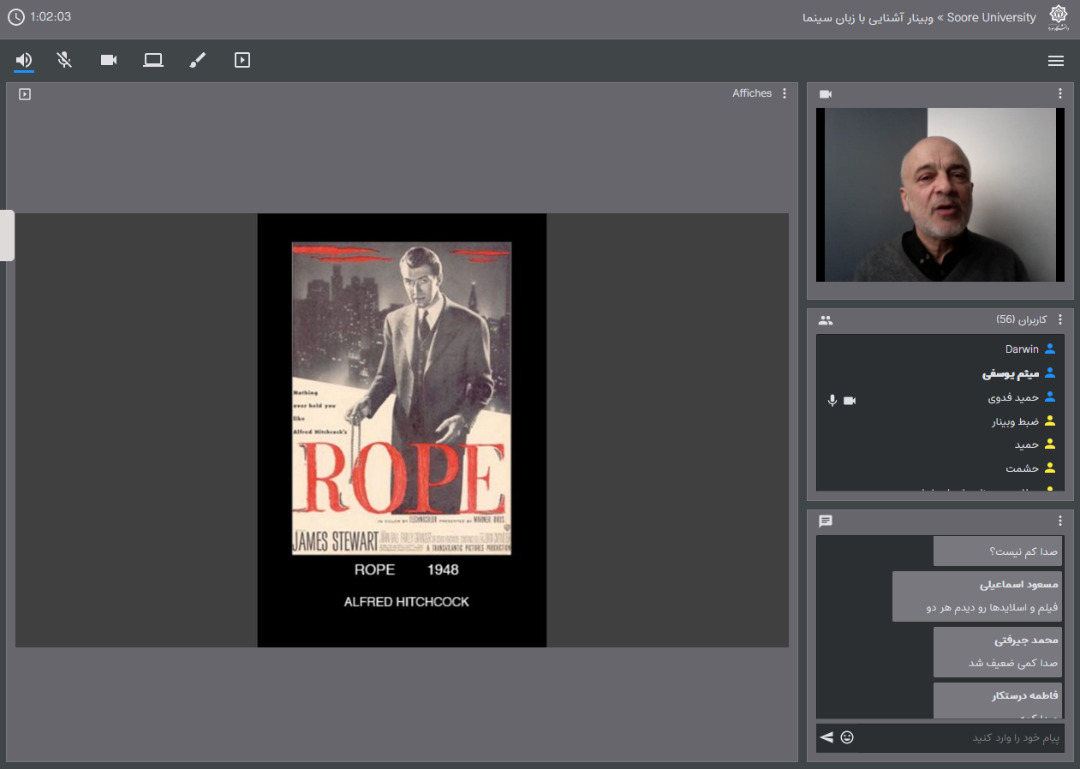Unmute the microphone in the toolbar
Viewport: 1080px width, 769px height.
(x=64, y=60)
